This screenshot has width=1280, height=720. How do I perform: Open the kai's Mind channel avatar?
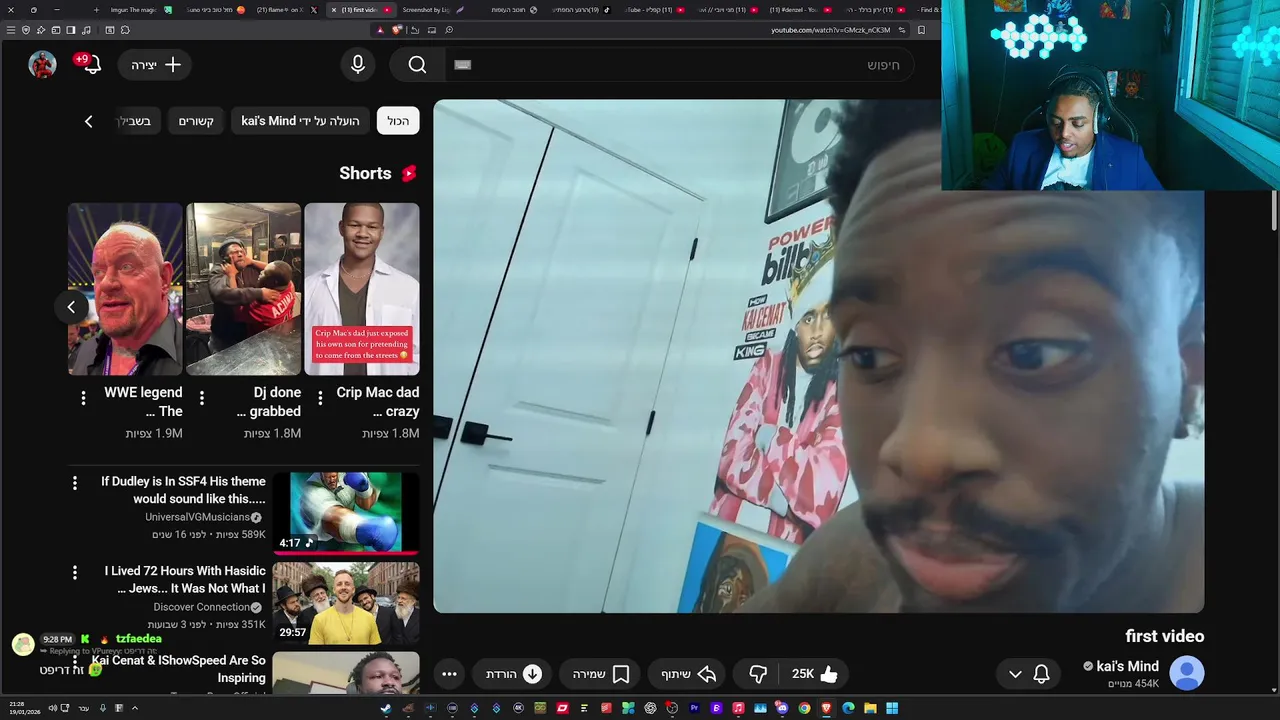(x=1187, y=673)
